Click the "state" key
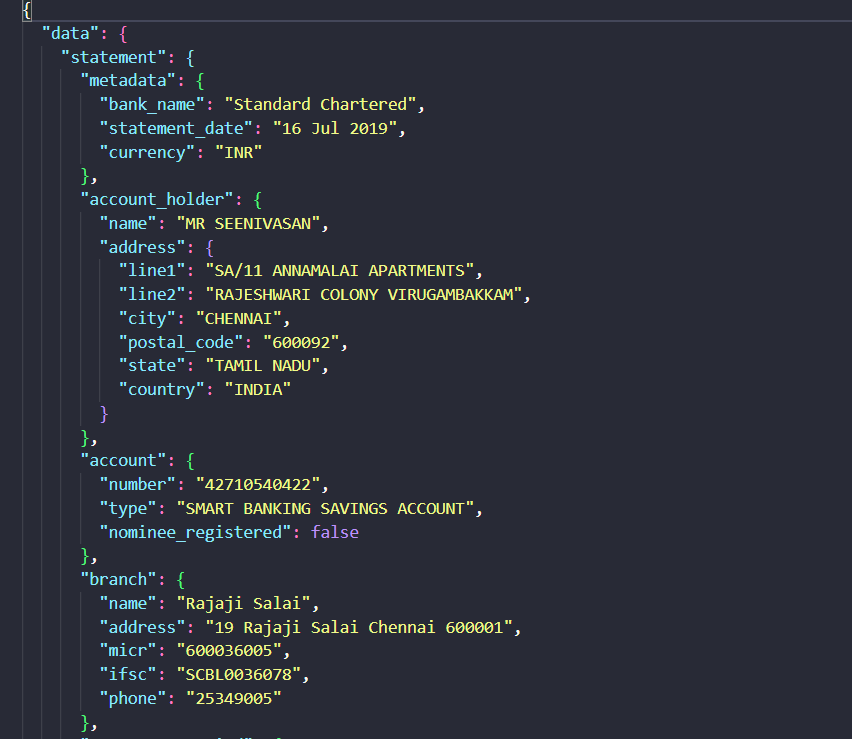Screen dimensions: 852x739 [152, 365]
